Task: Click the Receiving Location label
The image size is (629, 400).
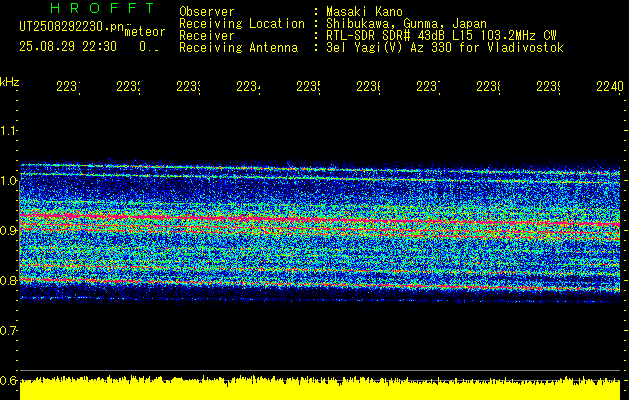Action: pos(242,24)
